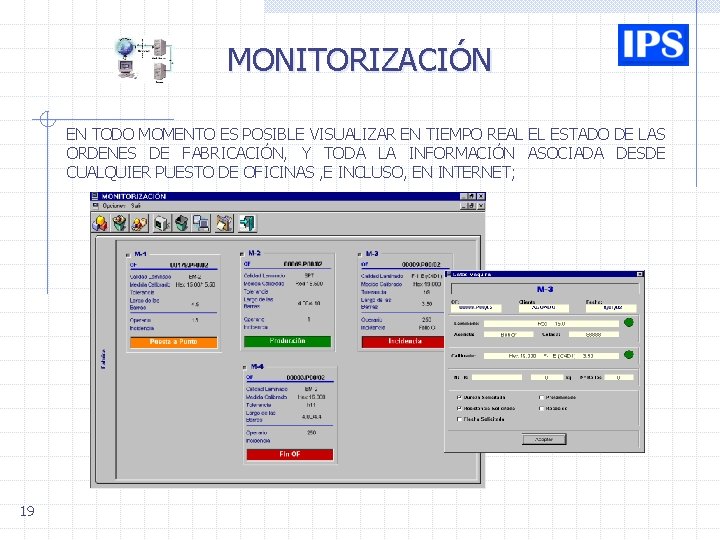
Task: Click the green Producción status bar
Action: (x=287, y=341)
